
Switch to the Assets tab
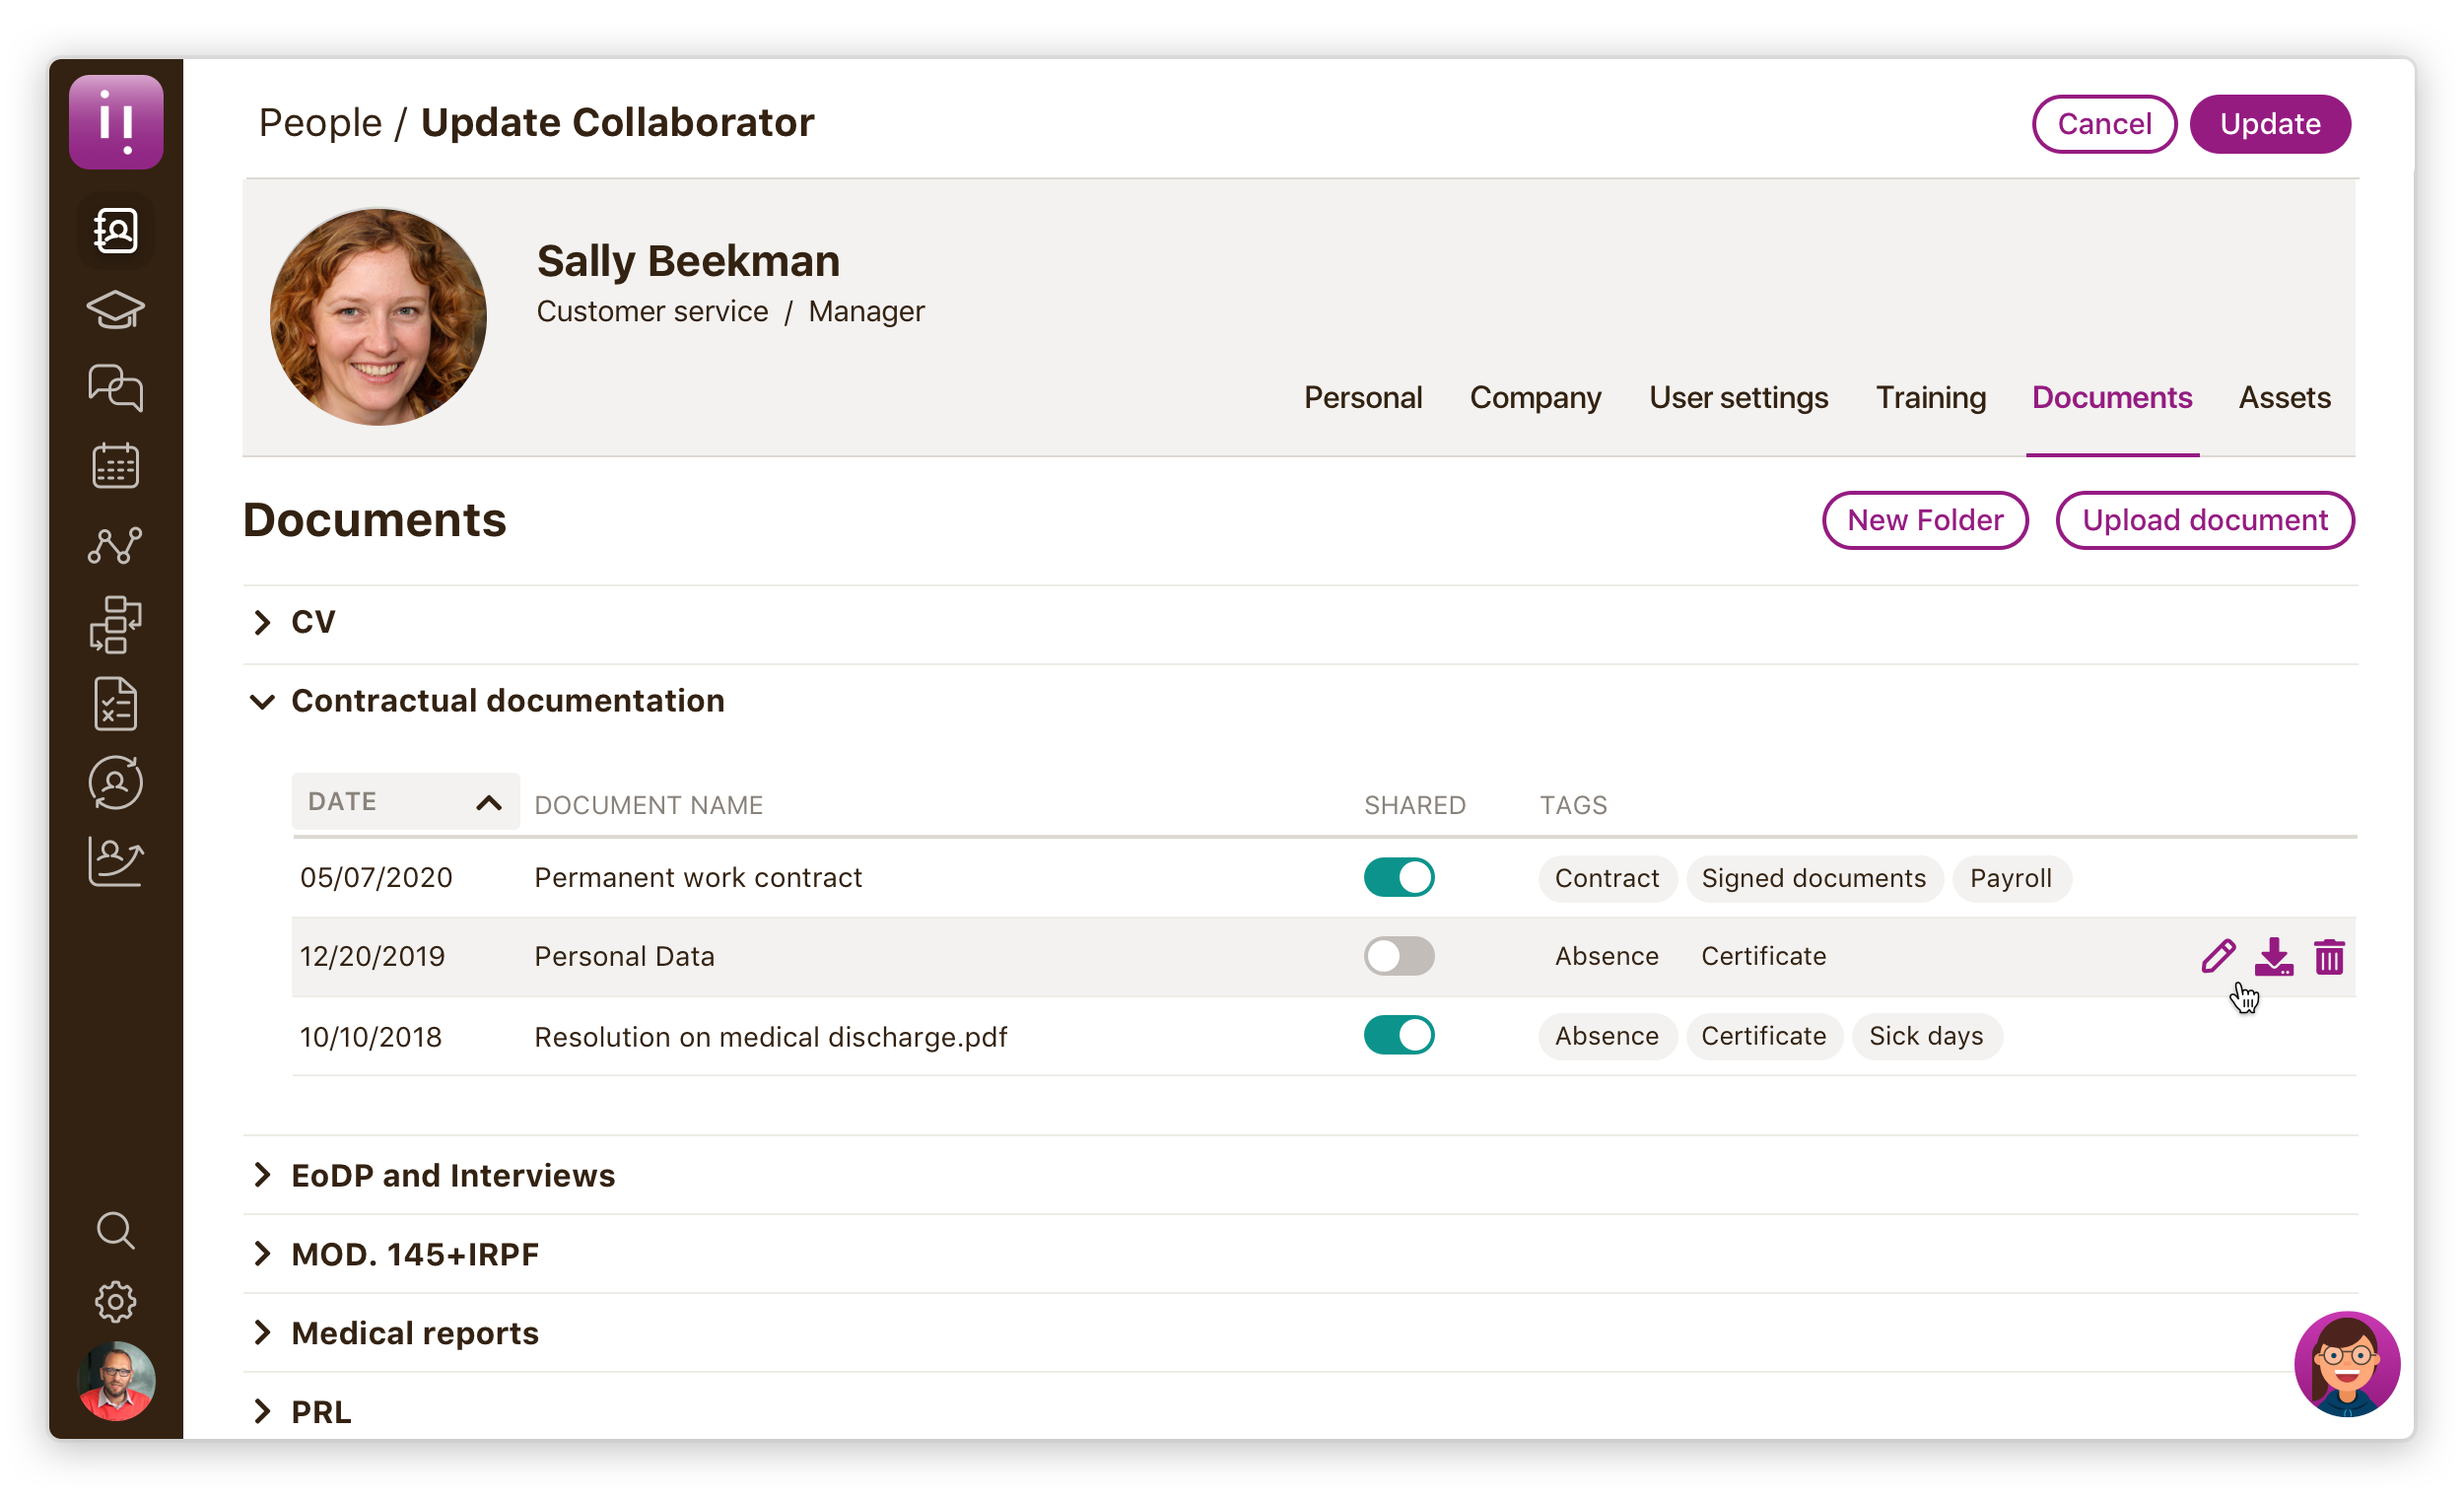2283,398
